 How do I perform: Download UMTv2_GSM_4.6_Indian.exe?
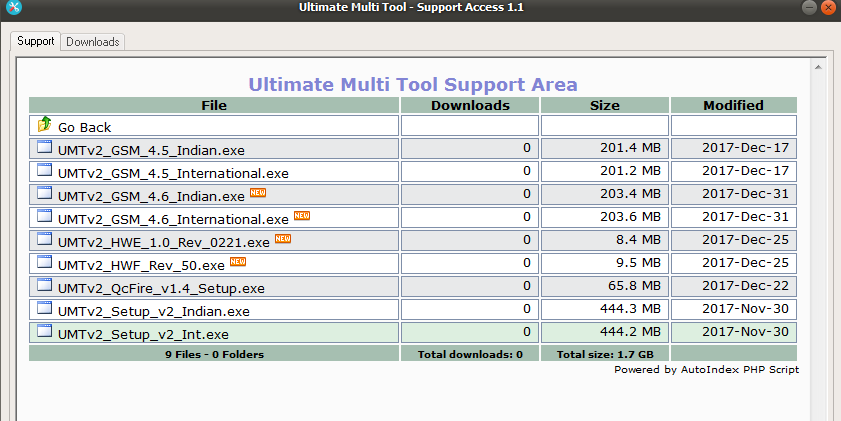151,197
